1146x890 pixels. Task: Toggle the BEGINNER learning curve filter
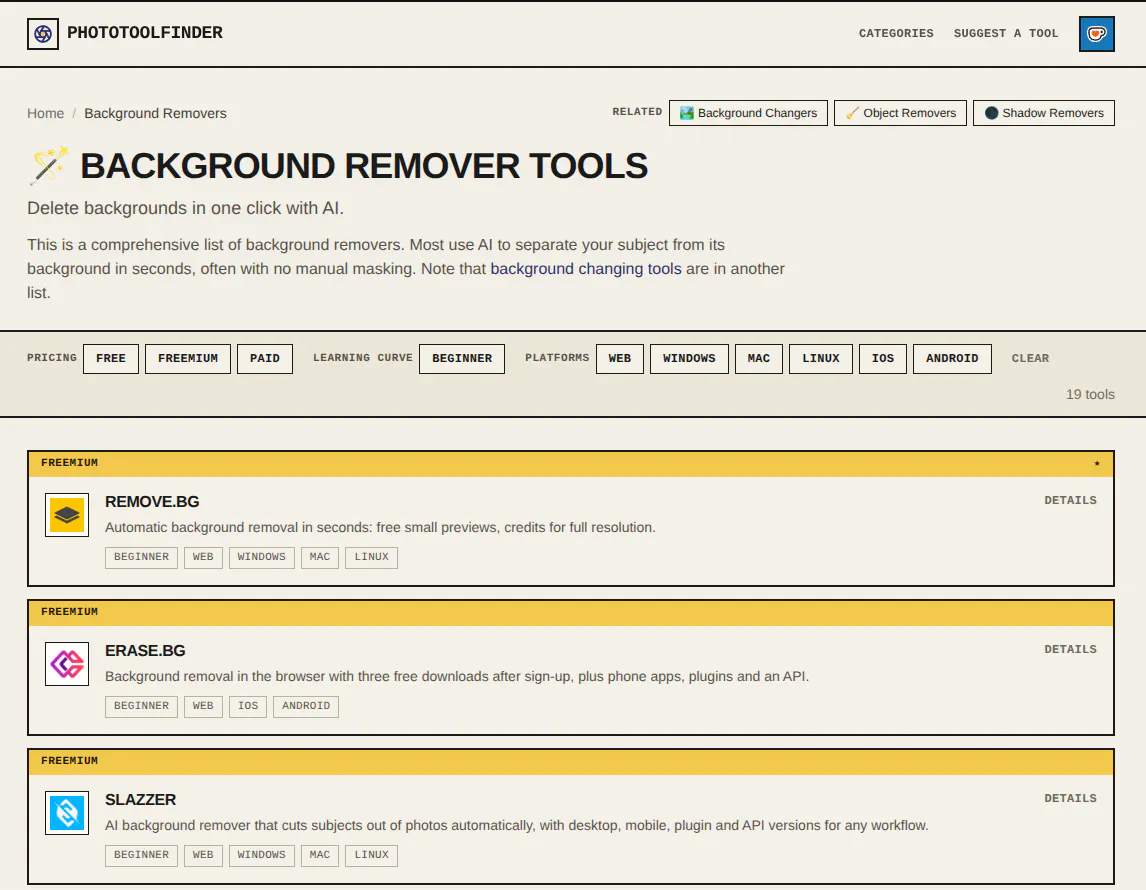coord(462,359)
